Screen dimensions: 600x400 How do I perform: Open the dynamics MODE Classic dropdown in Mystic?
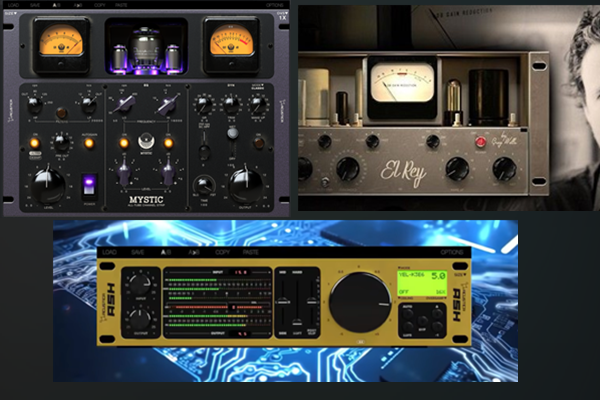point(258,87)
